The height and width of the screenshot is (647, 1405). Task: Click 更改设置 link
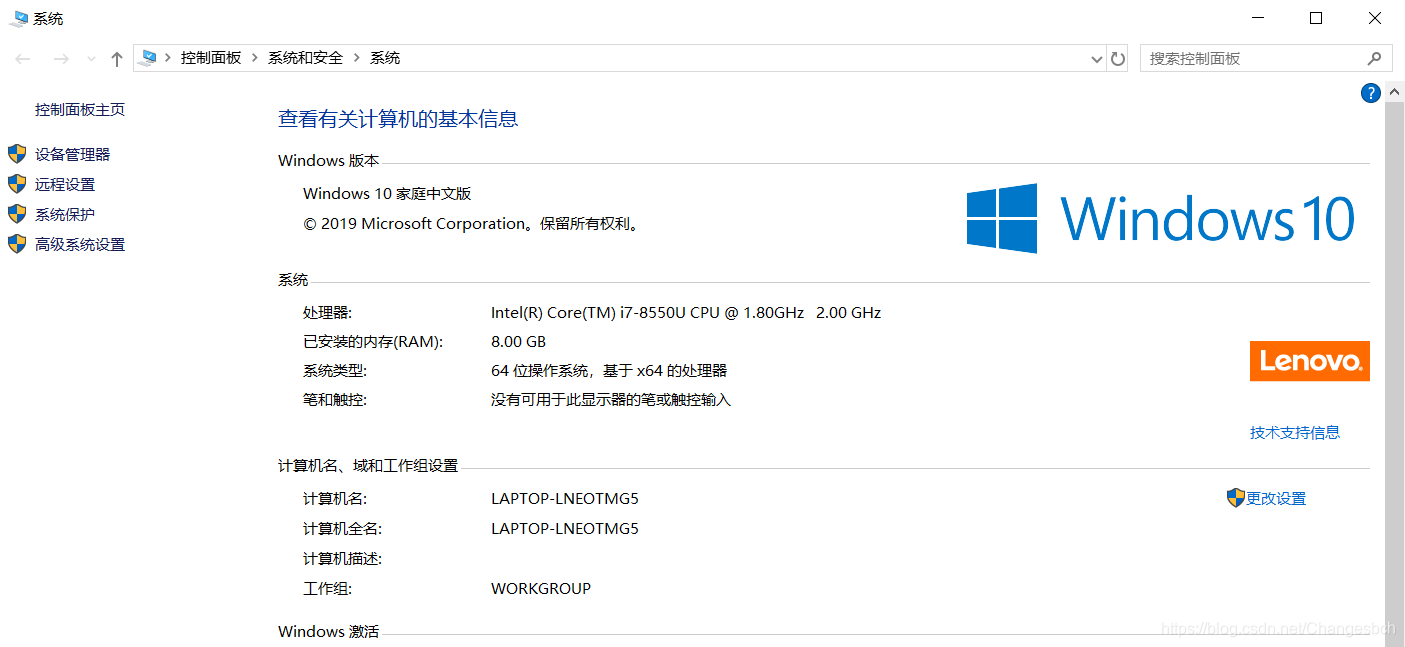point(1276,498)
